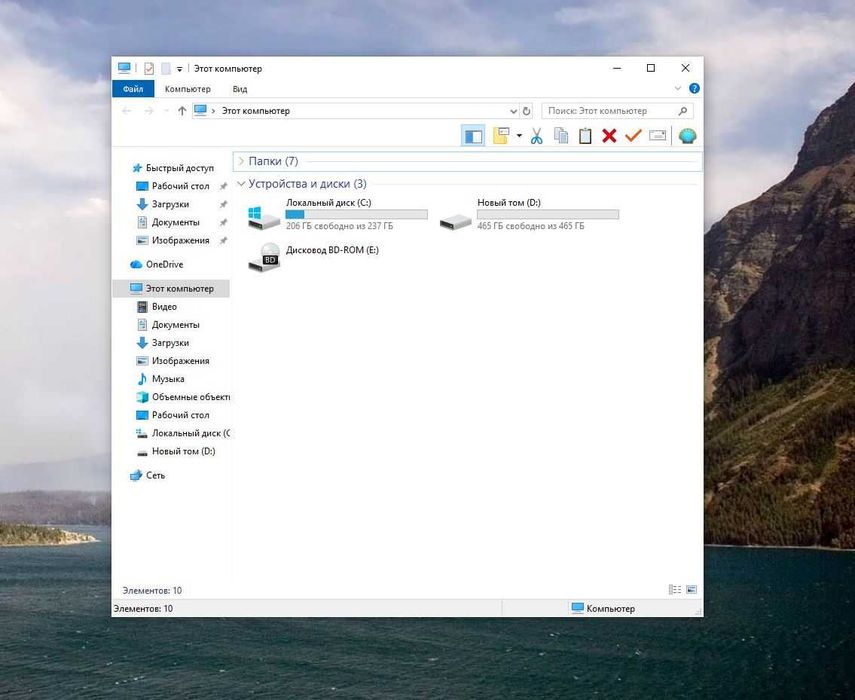Image resolution: width=855 pixels, height=700 pixels.
Task: Select Локальный диск (C:) drive
Action: [337, 214]
